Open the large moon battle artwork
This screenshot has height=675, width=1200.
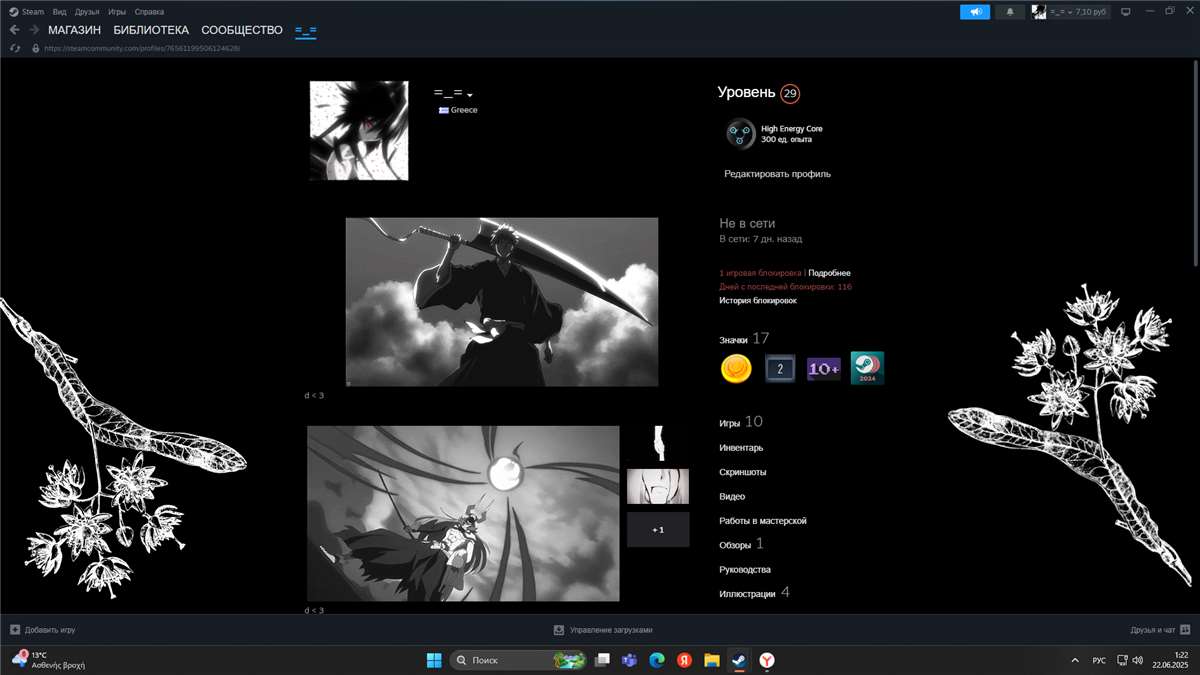[463, 513]
